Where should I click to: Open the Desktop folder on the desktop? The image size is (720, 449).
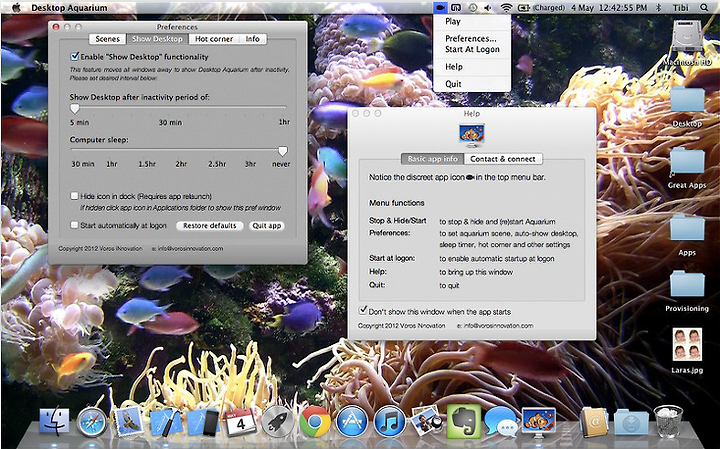point(687,100)
